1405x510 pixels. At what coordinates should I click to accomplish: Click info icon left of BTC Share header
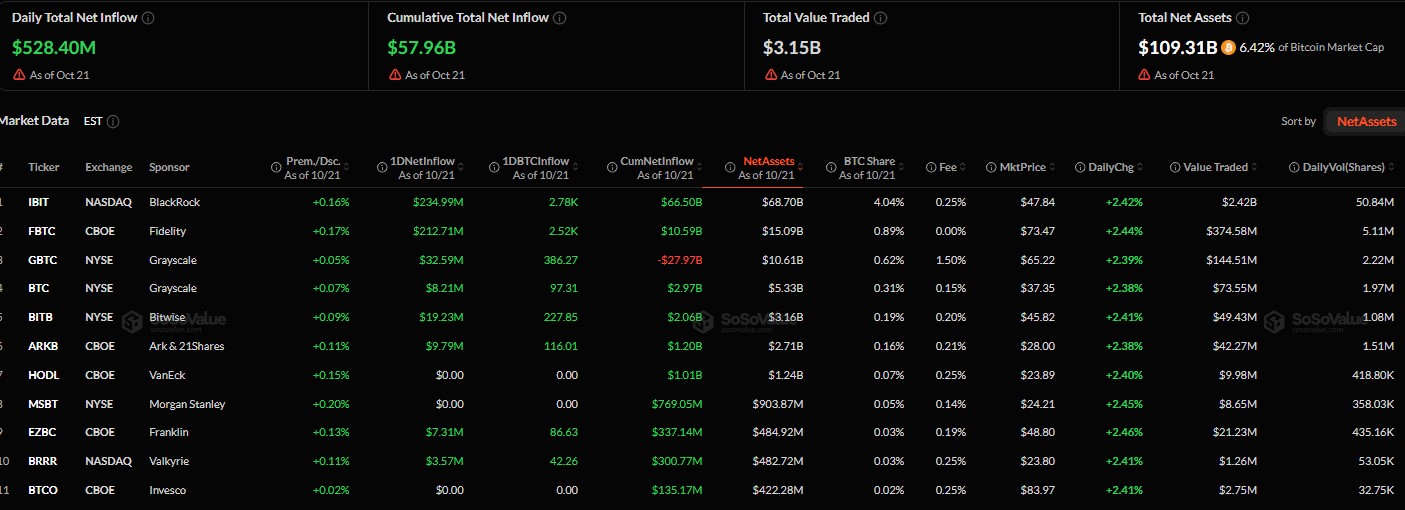coord(830,167)
